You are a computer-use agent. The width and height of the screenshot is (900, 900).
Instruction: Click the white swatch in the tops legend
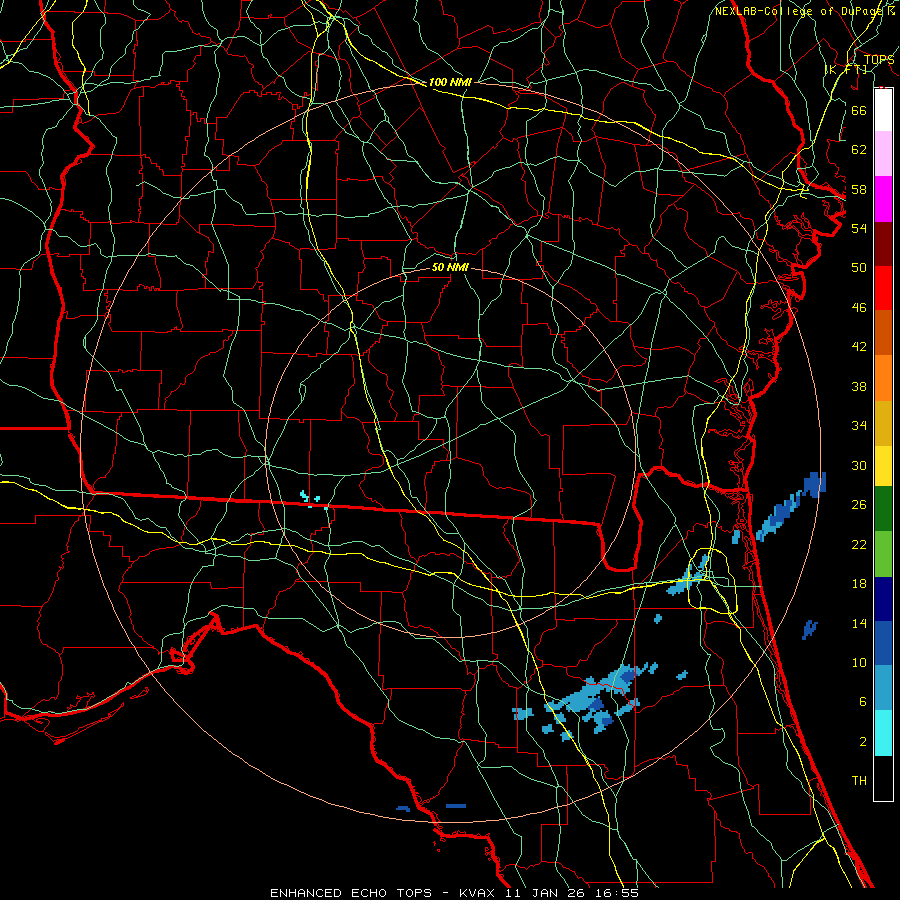pos(883,110)
